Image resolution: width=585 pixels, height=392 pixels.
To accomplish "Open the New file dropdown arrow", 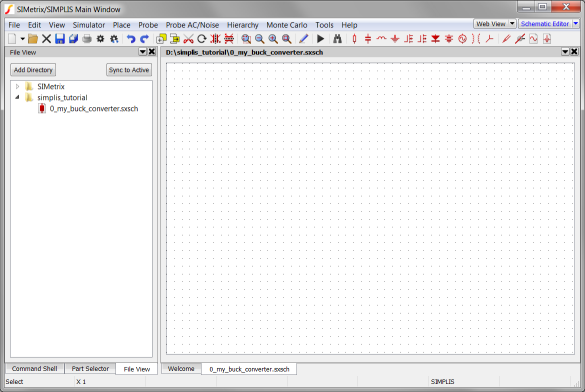I will coord(22,39).
